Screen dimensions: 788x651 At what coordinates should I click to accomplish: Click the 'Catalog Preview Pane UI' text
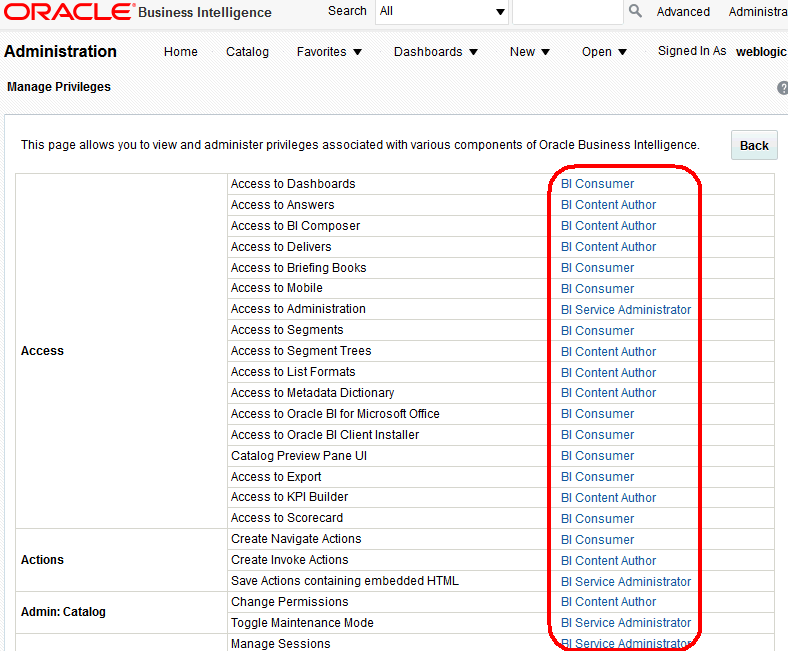299,456
